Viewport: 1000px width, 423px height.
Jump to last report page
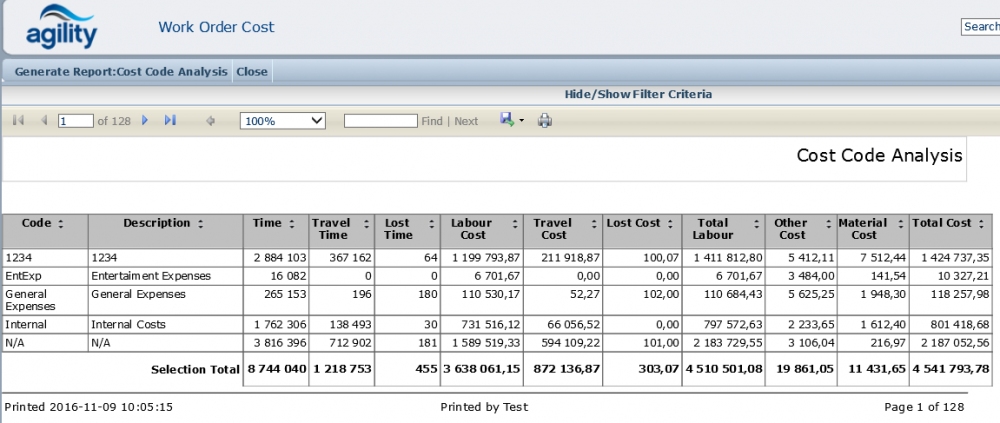[x=170, y=121]
